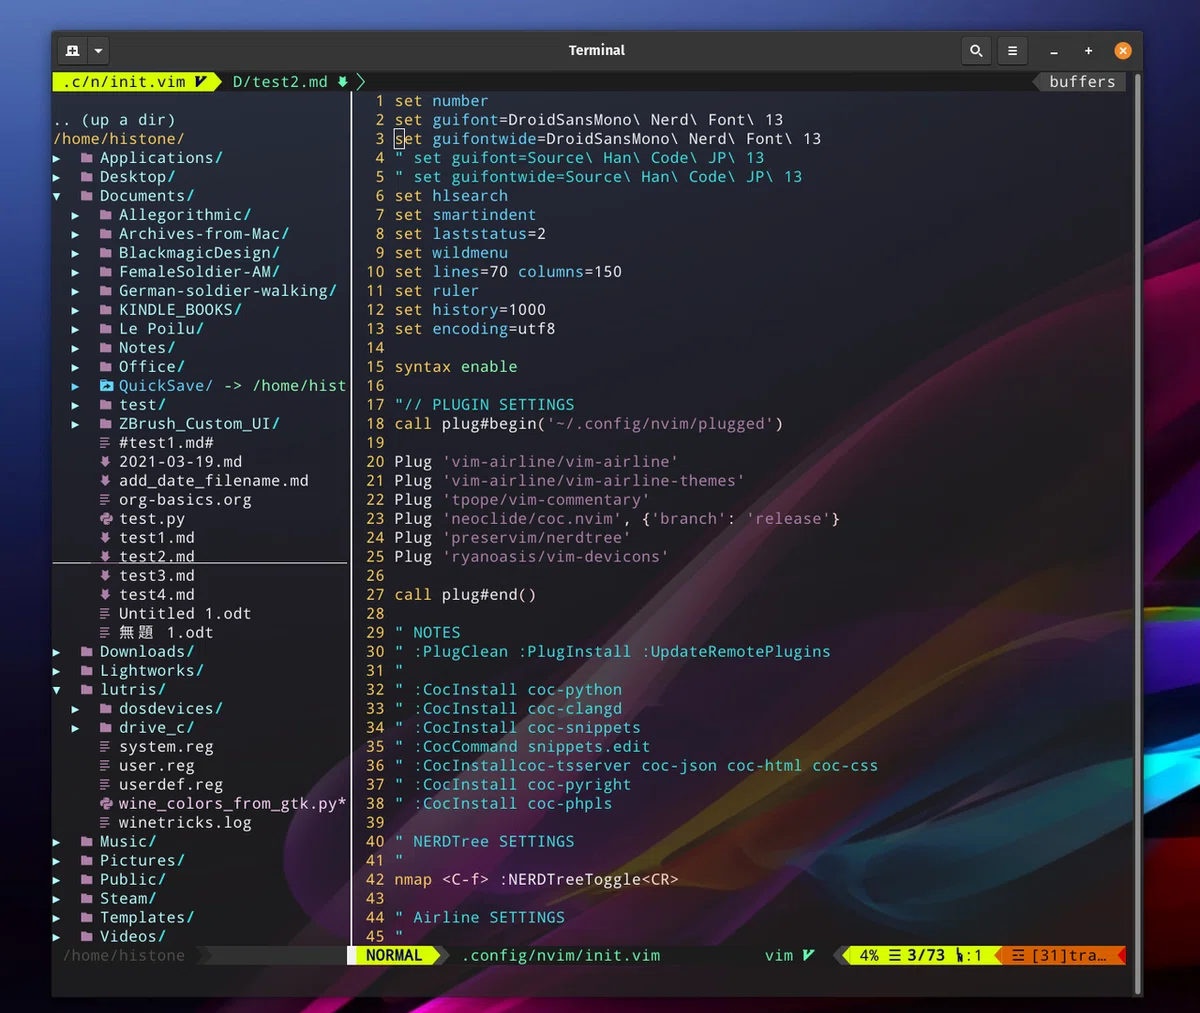Expand the Applications folder arrow
The width and height of the screenshot is (1200, 1013).
point(57,158)
